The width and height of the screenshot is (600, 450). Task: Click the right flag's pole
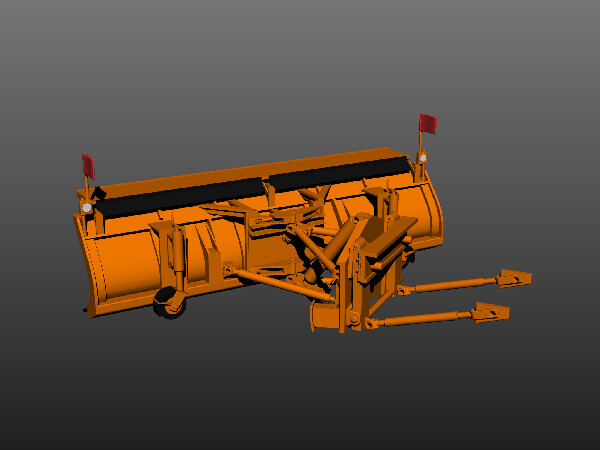click(420, 143)
